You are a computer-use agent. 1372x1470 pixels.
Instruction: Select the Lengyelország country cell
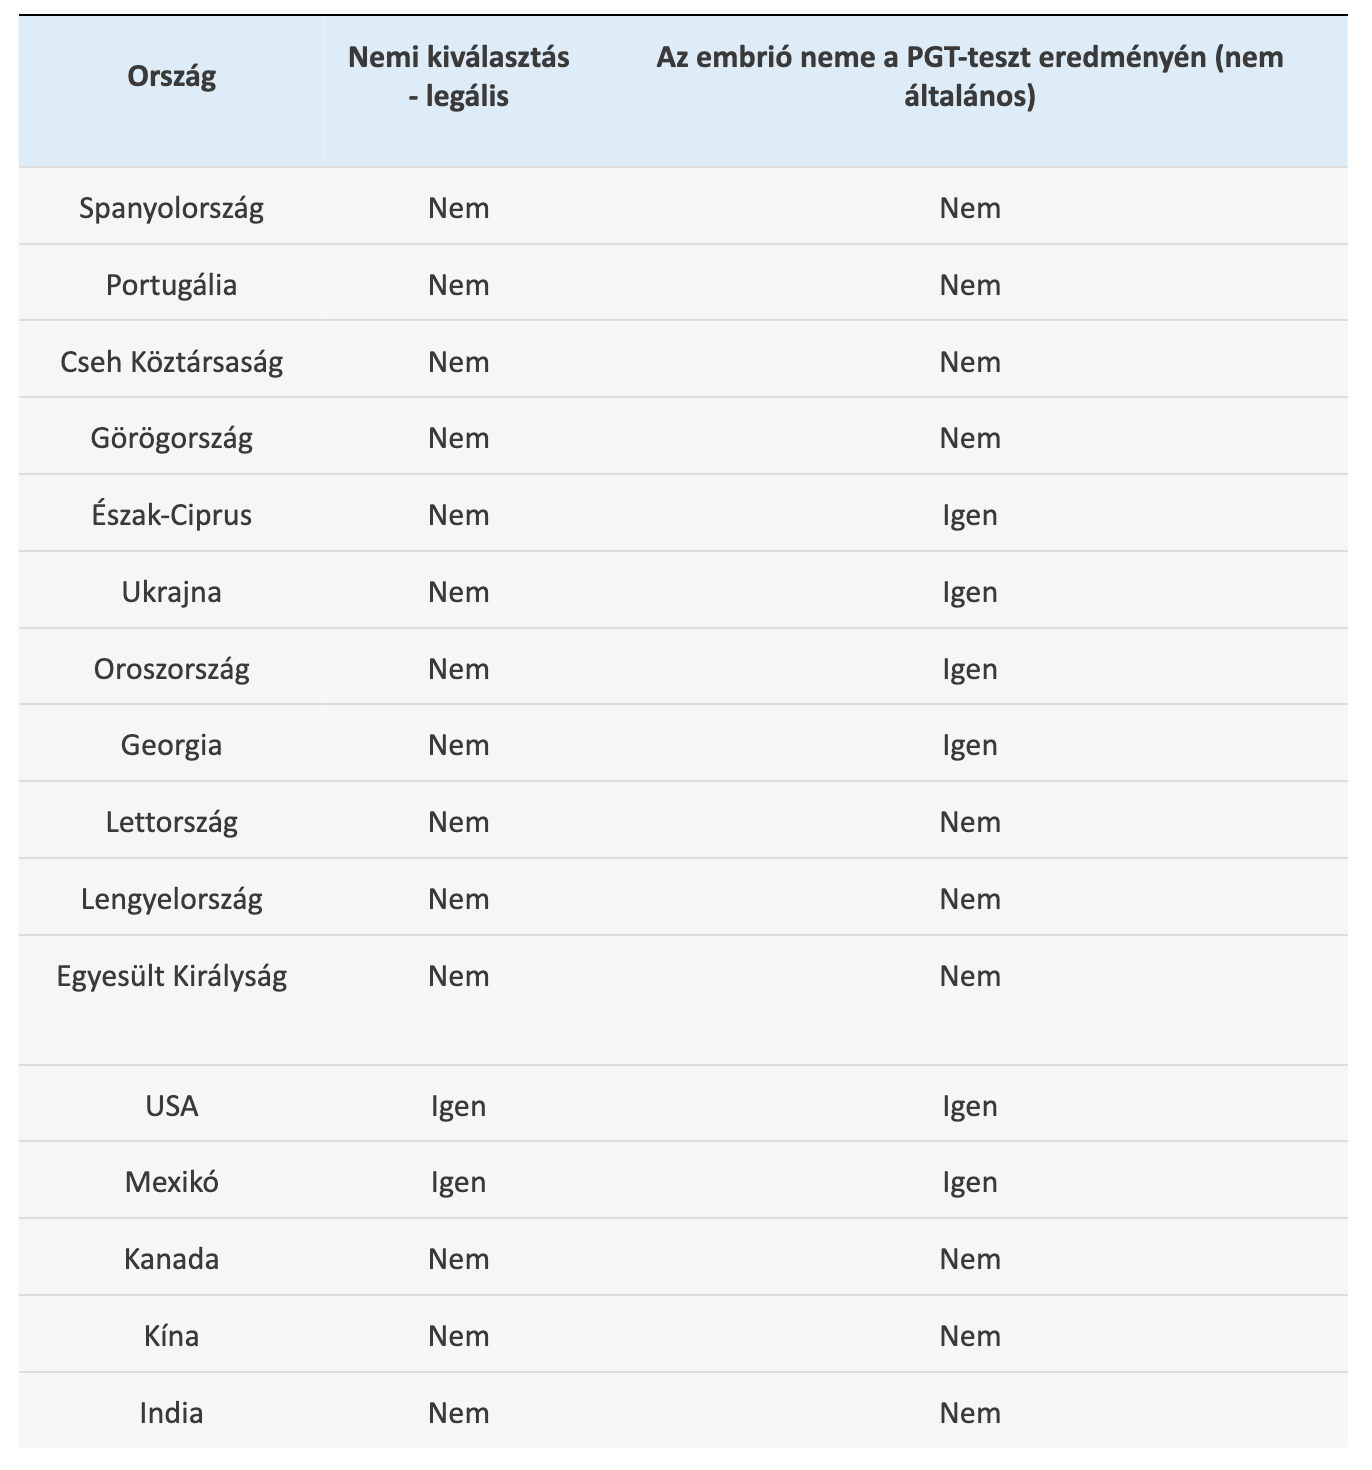coord(172,899)
